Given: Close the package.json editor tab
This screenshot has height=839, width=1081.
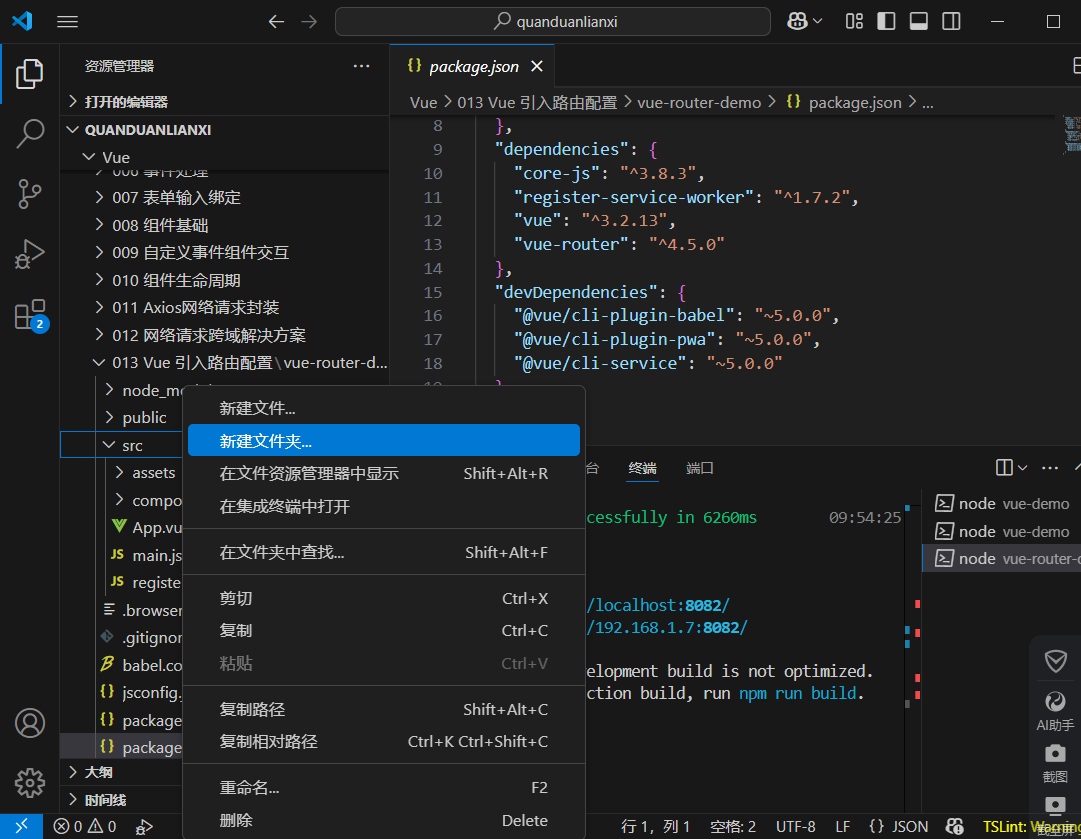Looking at the screenshot, I should pyautogui.click(x=537, y=67).
